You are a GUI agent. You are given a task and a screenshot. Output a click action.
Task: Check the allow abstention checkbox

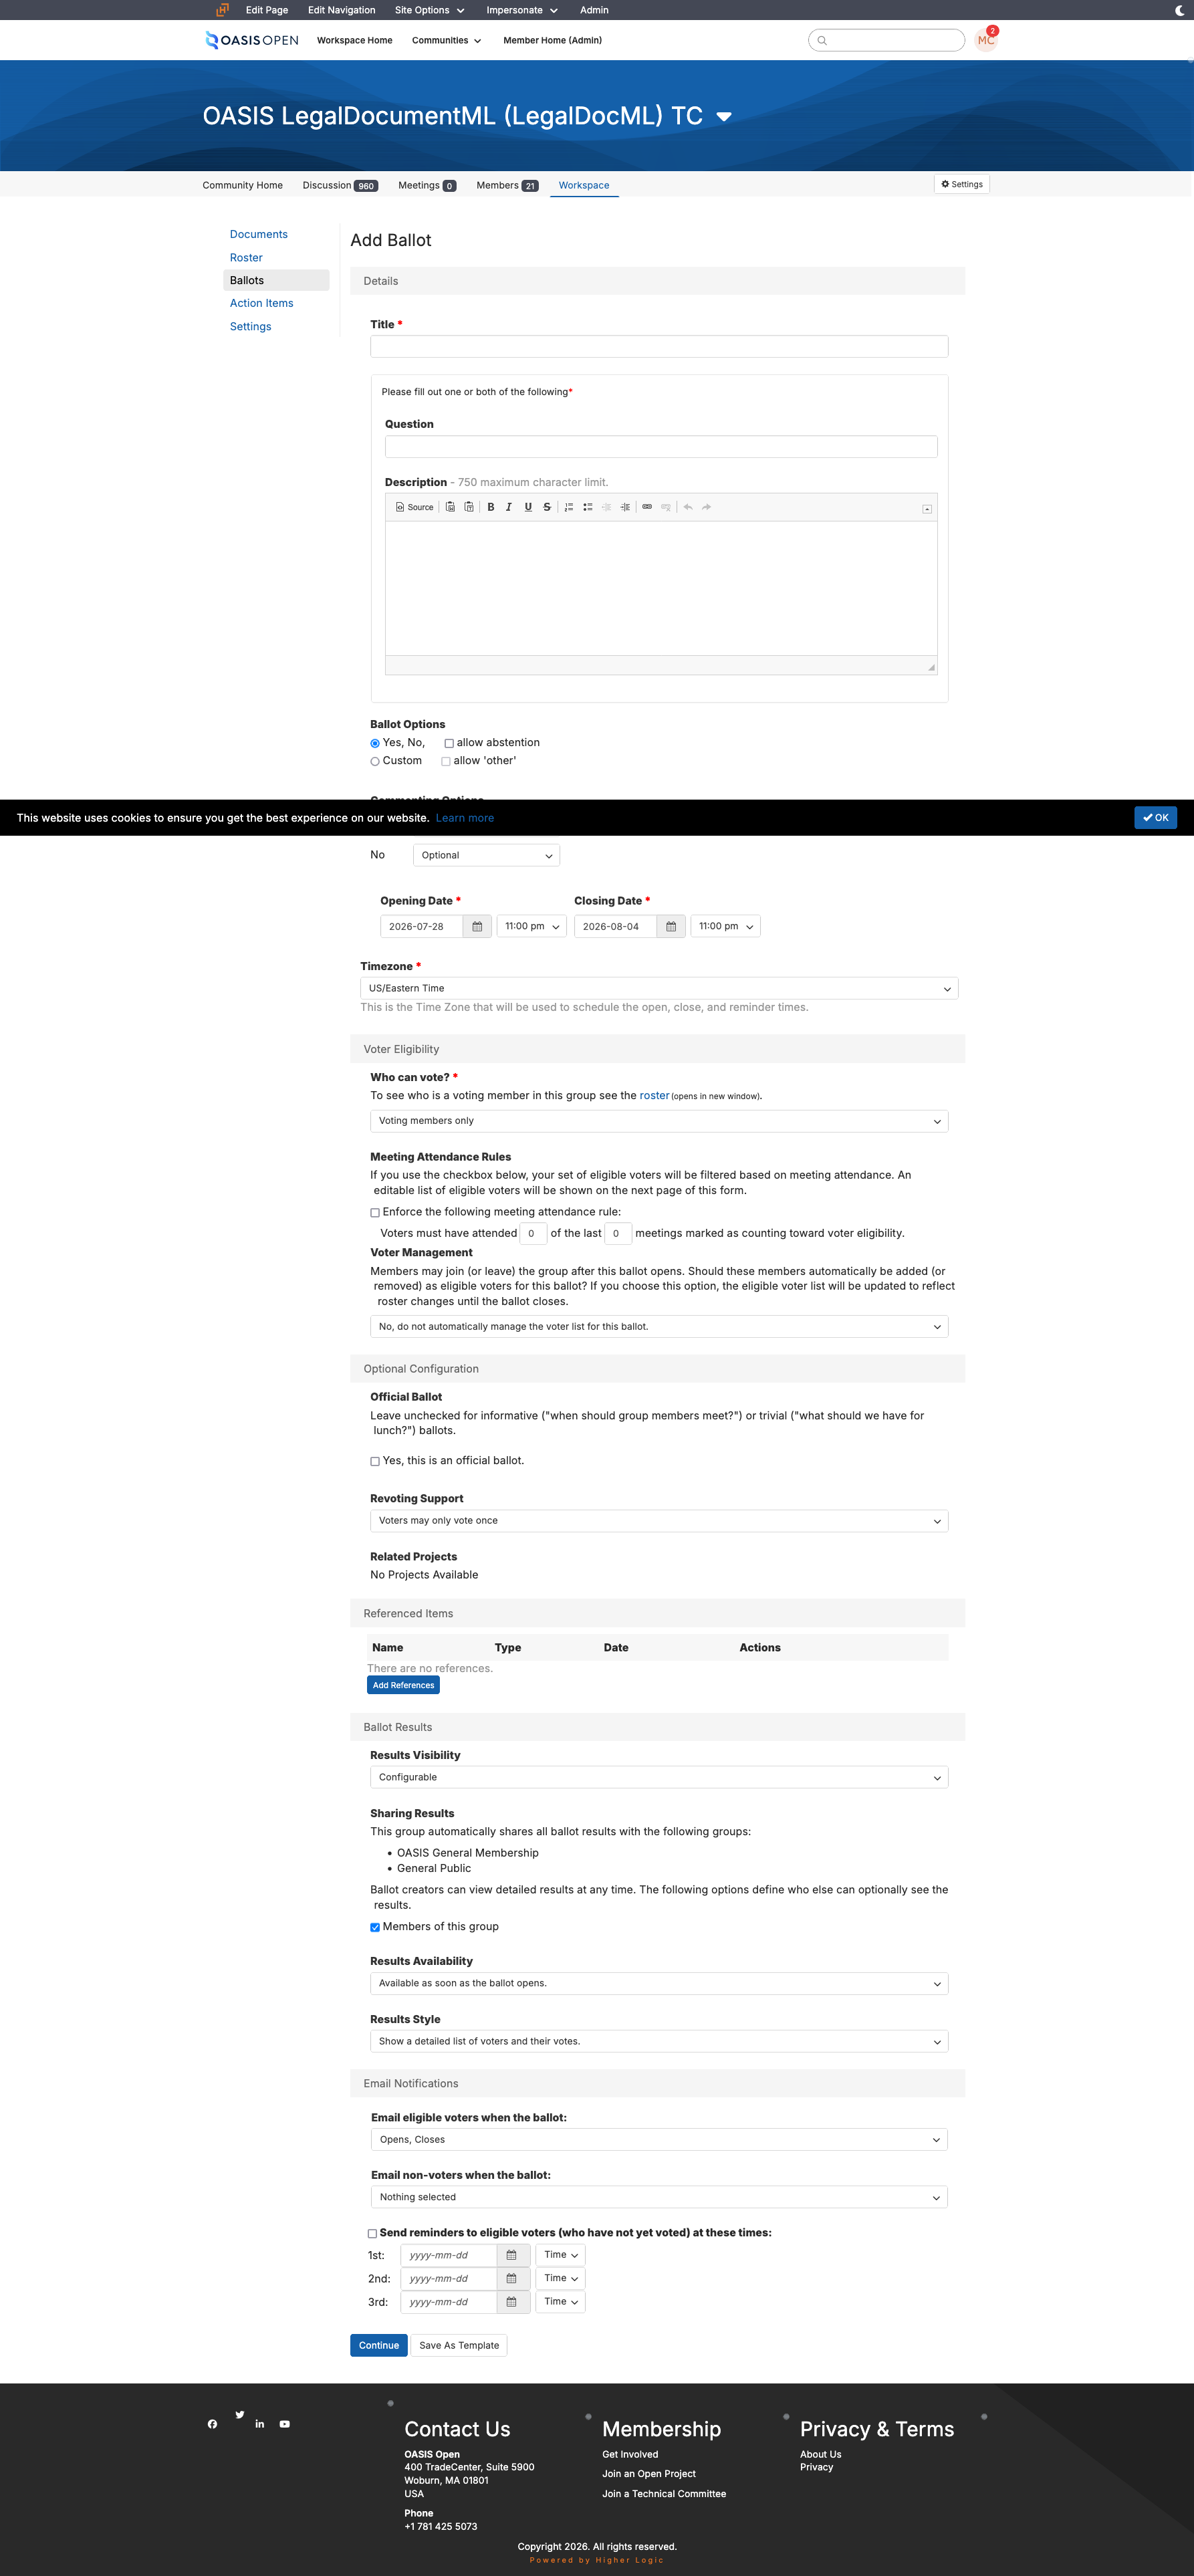449,744
